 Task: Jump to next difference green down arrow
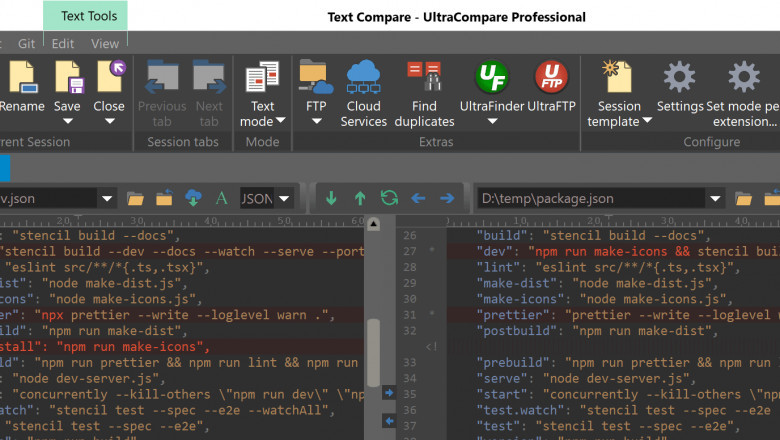(x=331, y=198)
